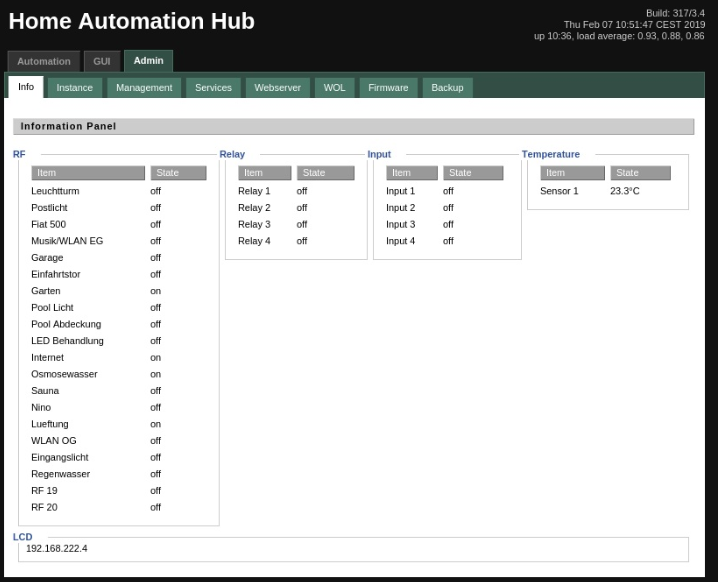Click the Relay table Item header
The height and width of the screenshot is (582, 718).
tap(265, 173)
